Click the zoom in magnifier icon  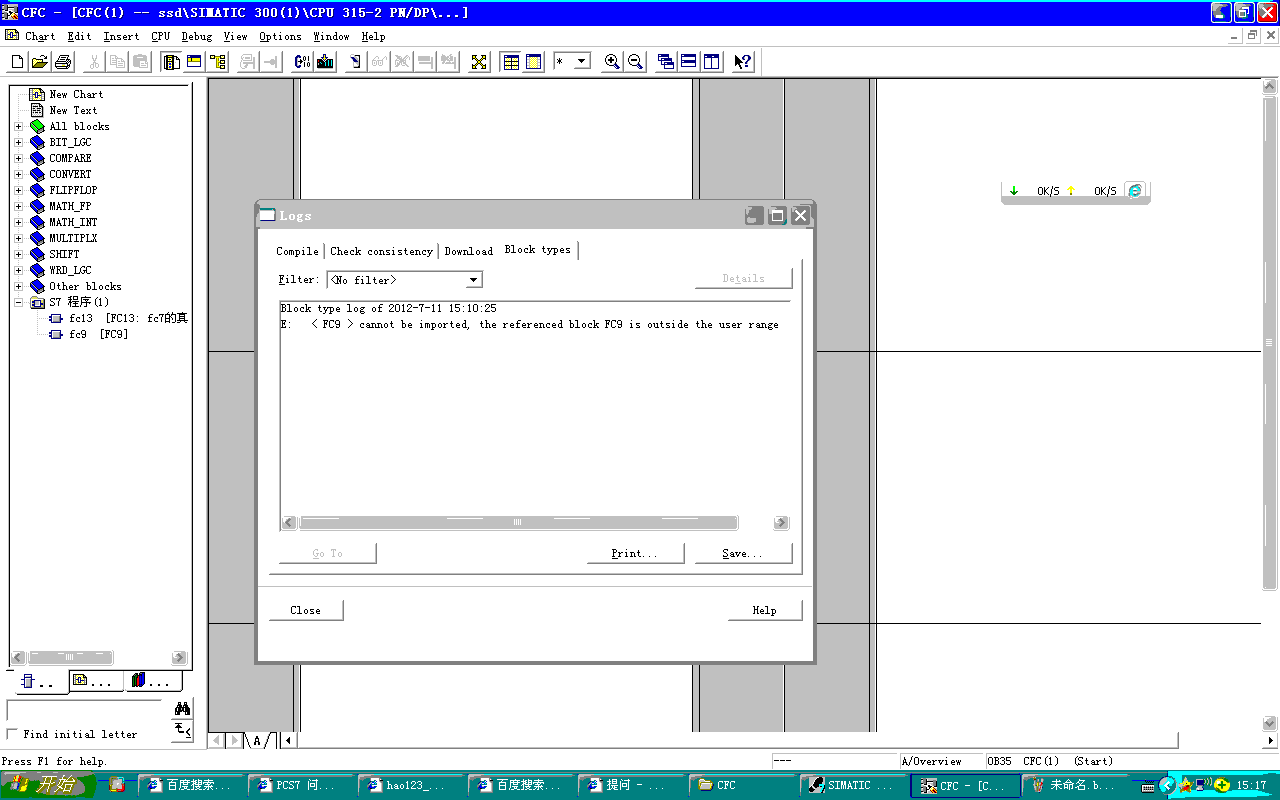pyautogui.click(x=612, y=62)
